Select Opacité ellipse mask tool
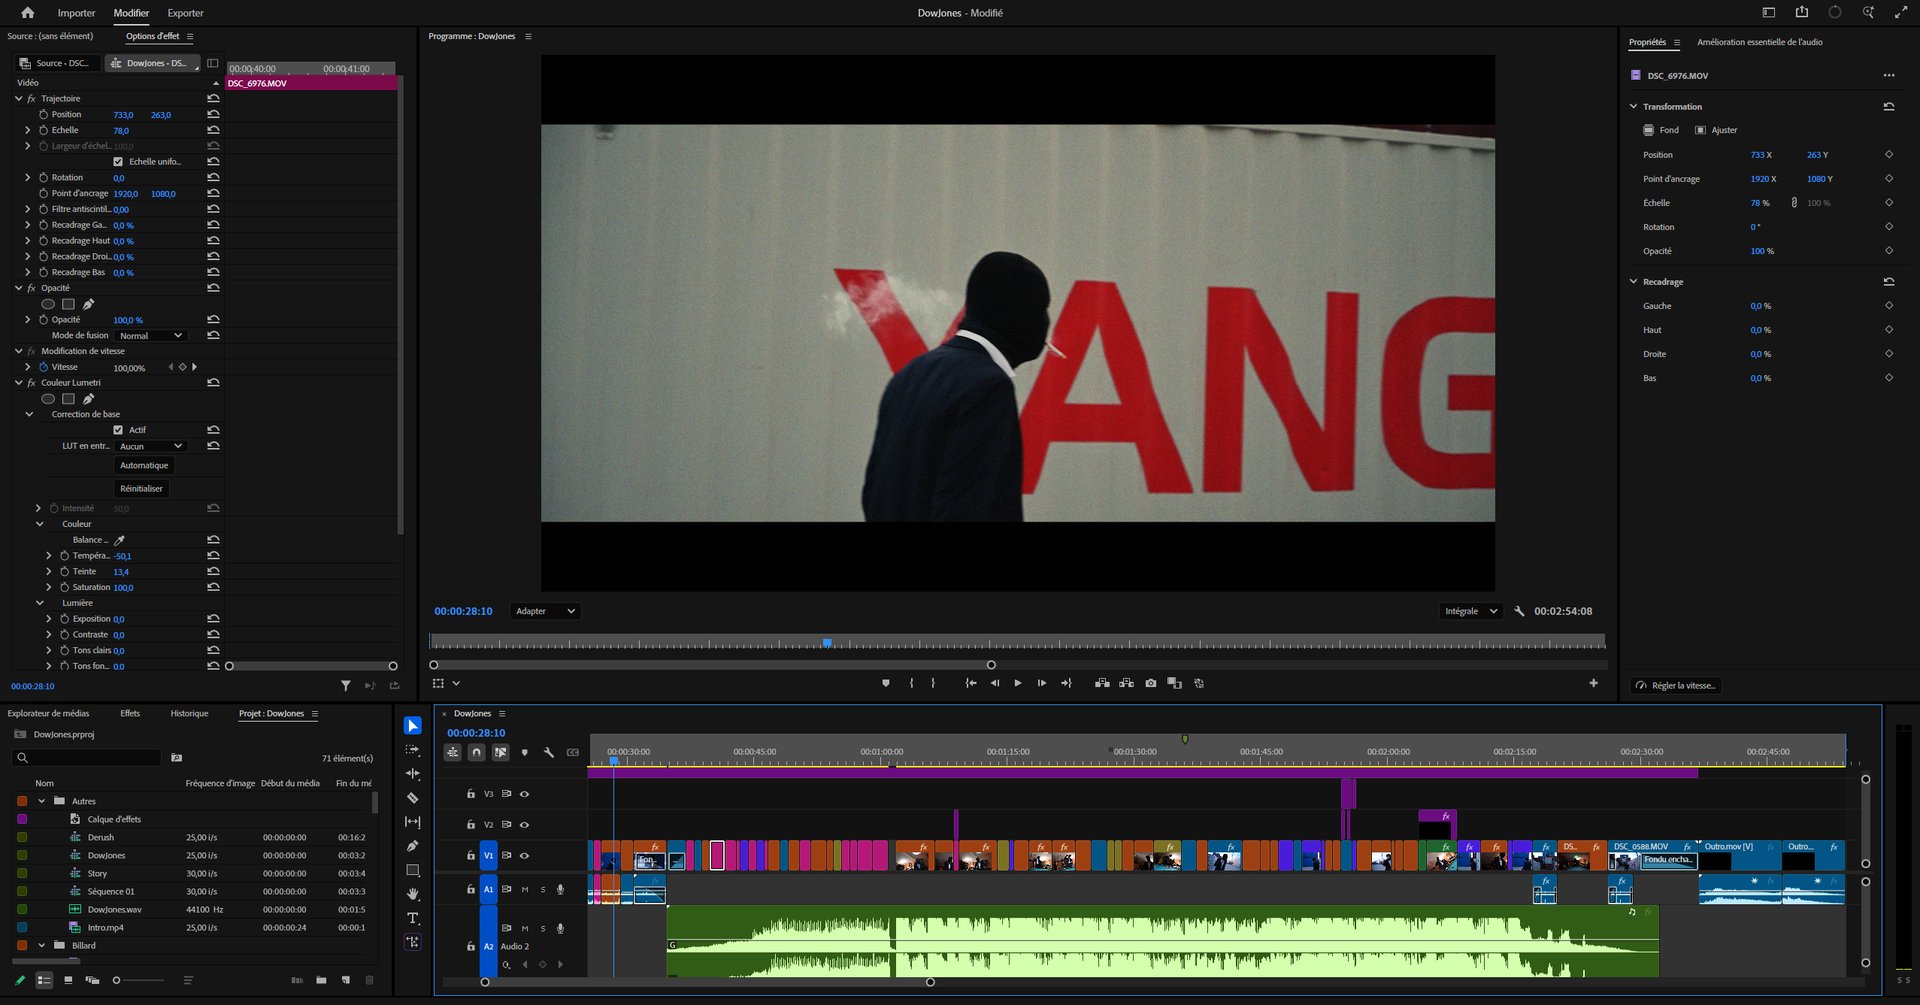Viewport: 1920px width, 1005px height. 48,304
